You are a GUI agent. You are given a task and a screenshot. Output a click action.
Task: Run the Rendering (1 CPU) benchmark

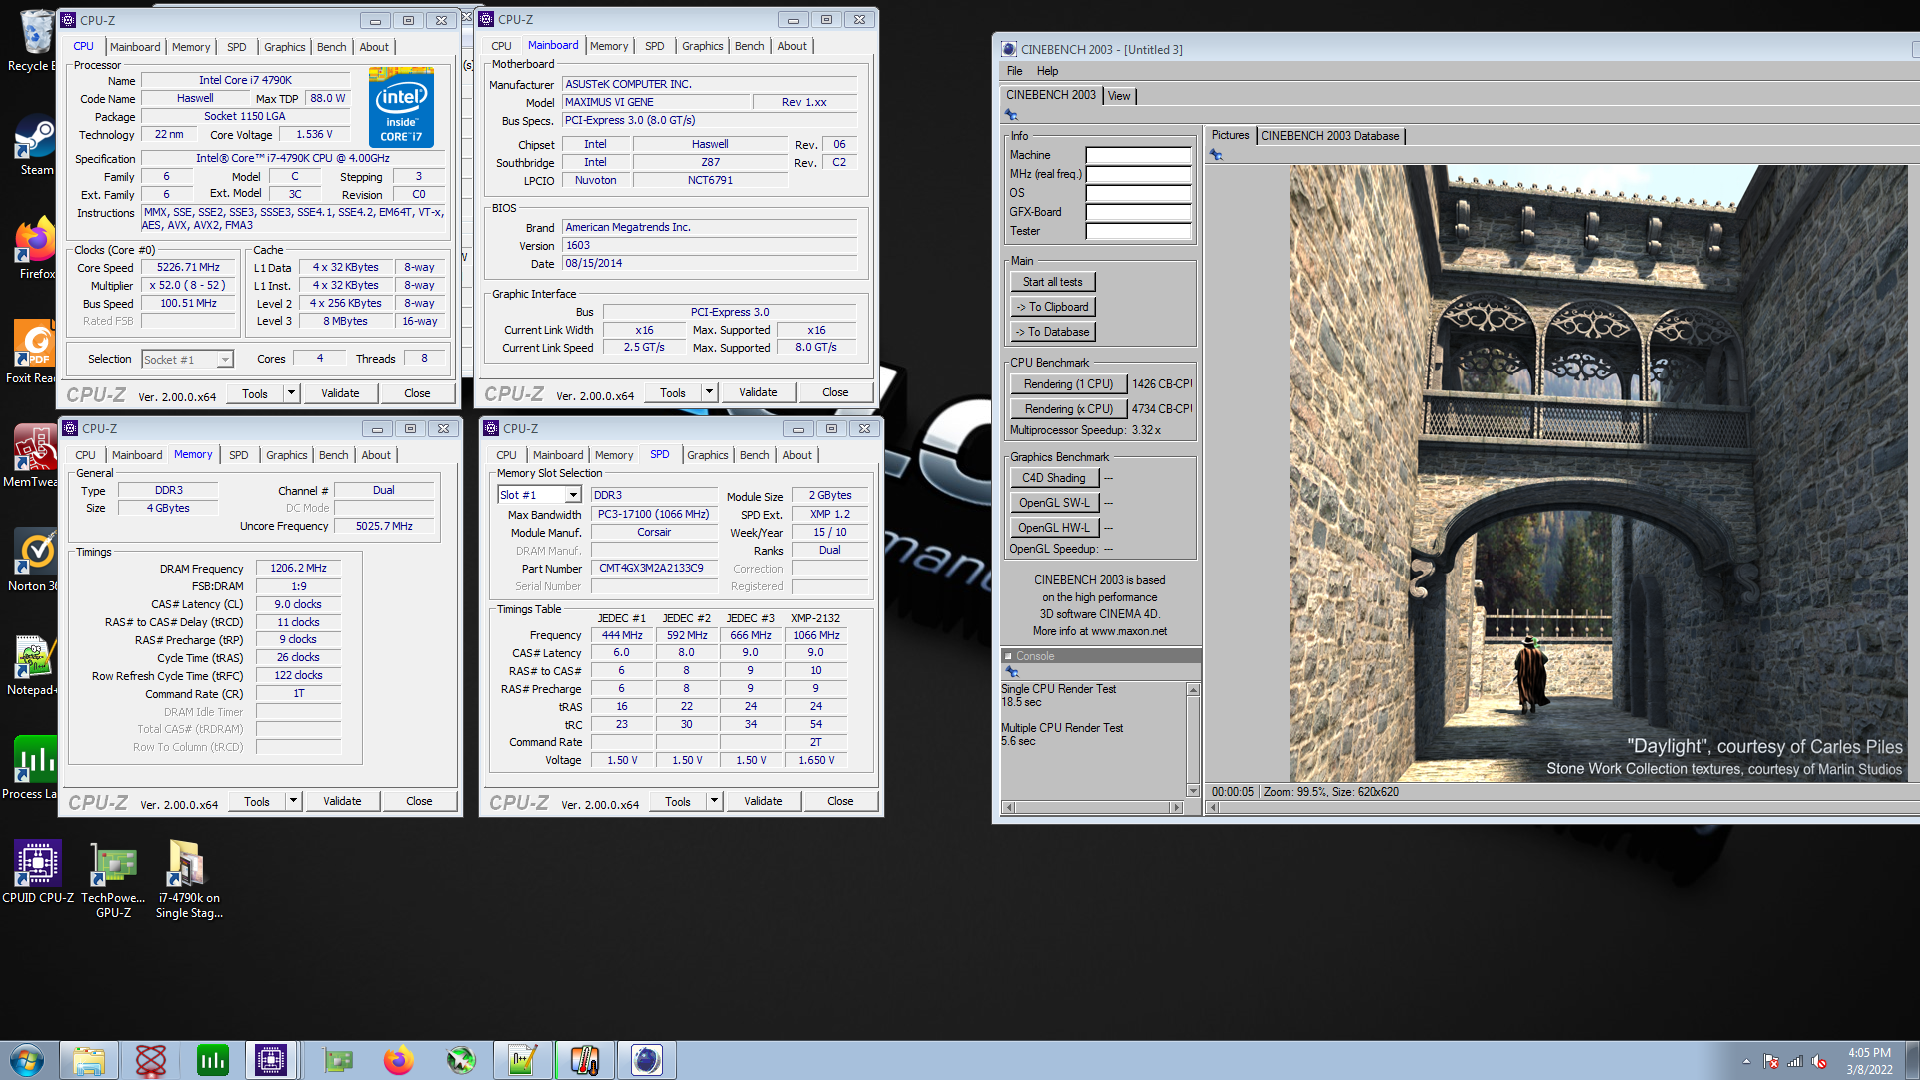[1068, 384]
